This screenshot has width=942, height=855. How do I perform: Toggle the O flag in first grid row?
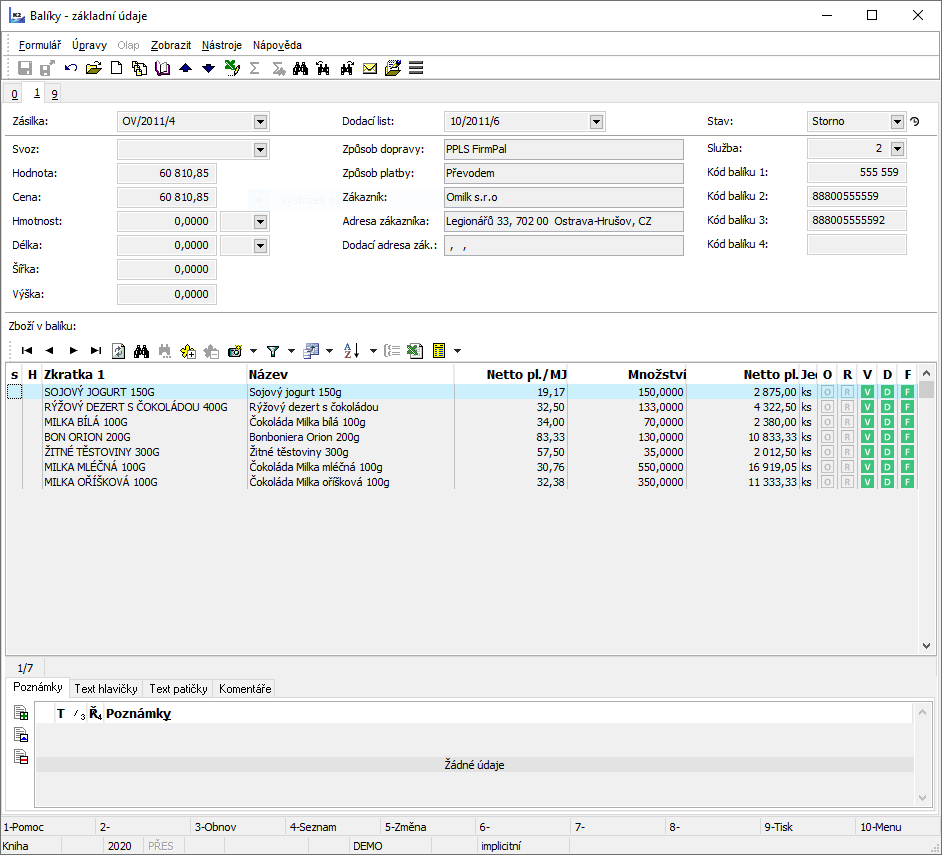coord(827,392)
